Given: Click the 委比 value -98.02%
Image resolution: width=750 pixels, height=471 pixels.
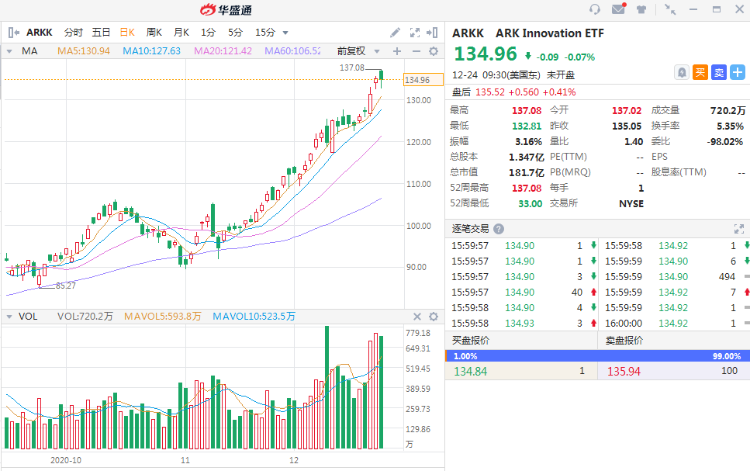Looking at the screenshot, I should 725,142.
